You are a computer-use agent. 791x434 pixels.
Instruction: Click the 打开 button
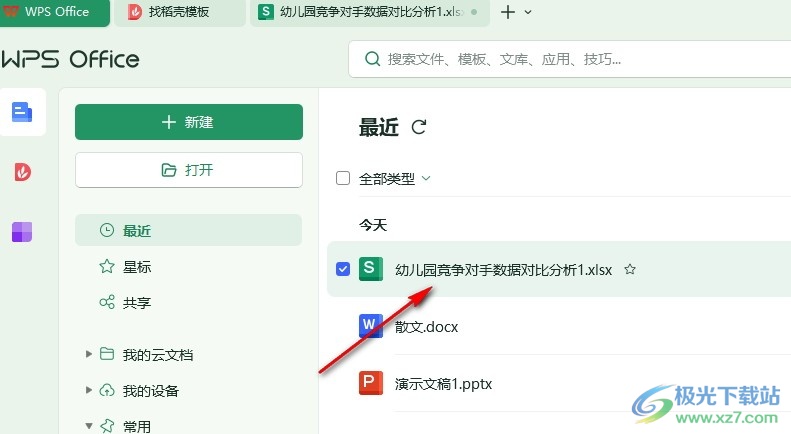point(189,170)
